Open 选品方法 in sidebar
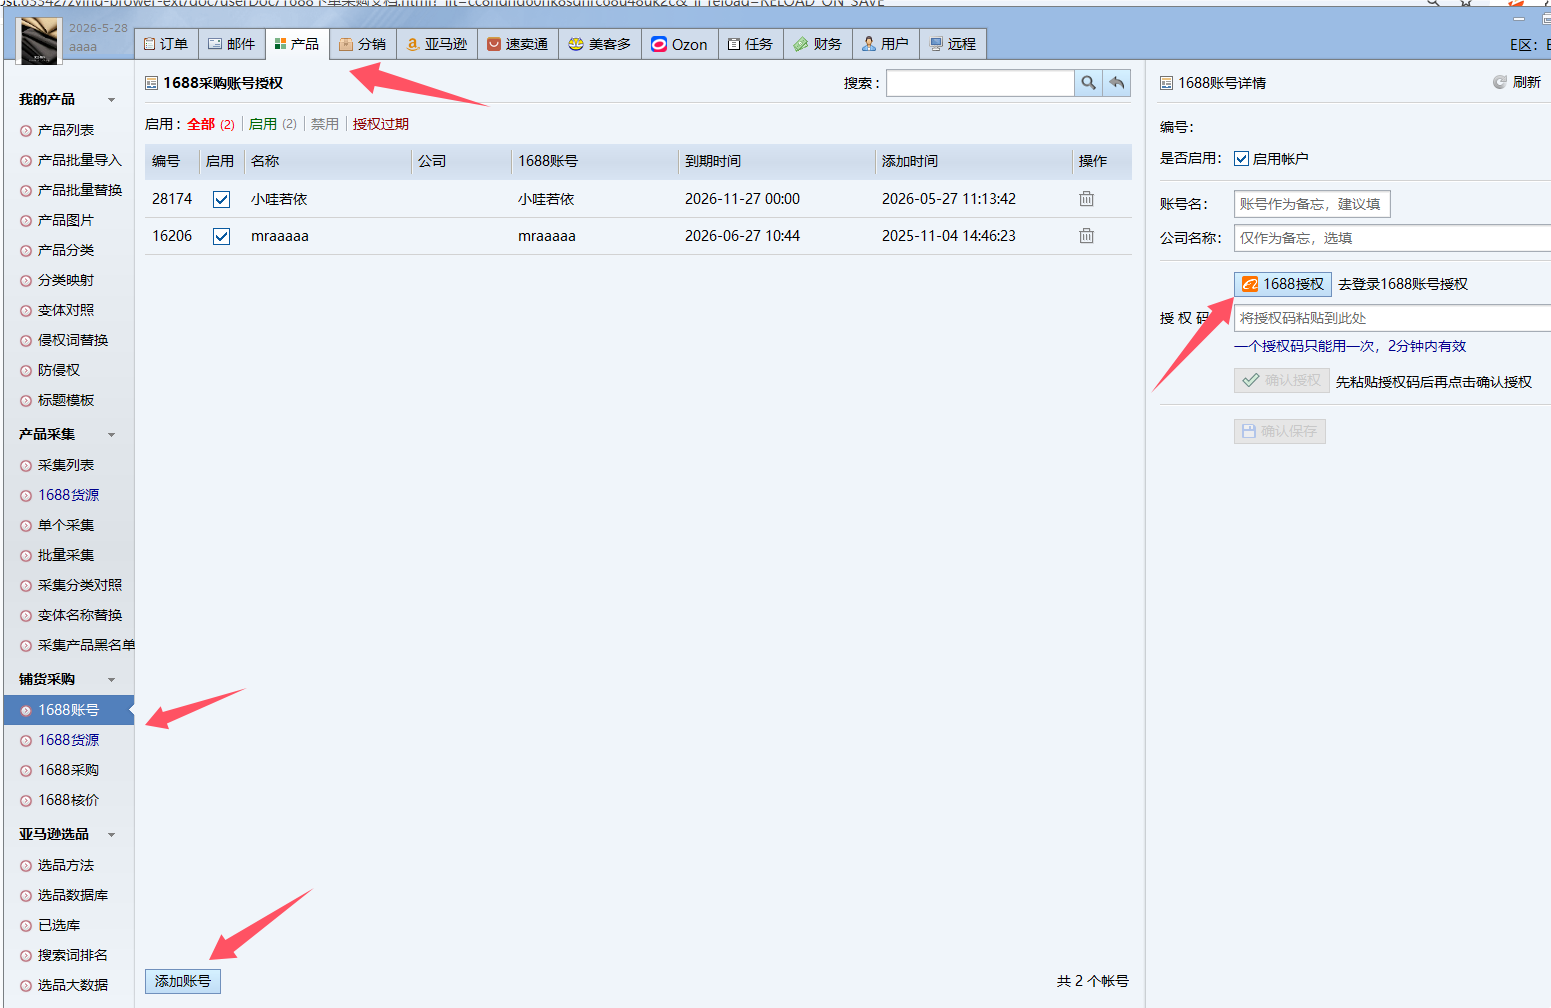Image resolution: width=1551 pixels, height=1008 pixels. click(x=66, y=865)
